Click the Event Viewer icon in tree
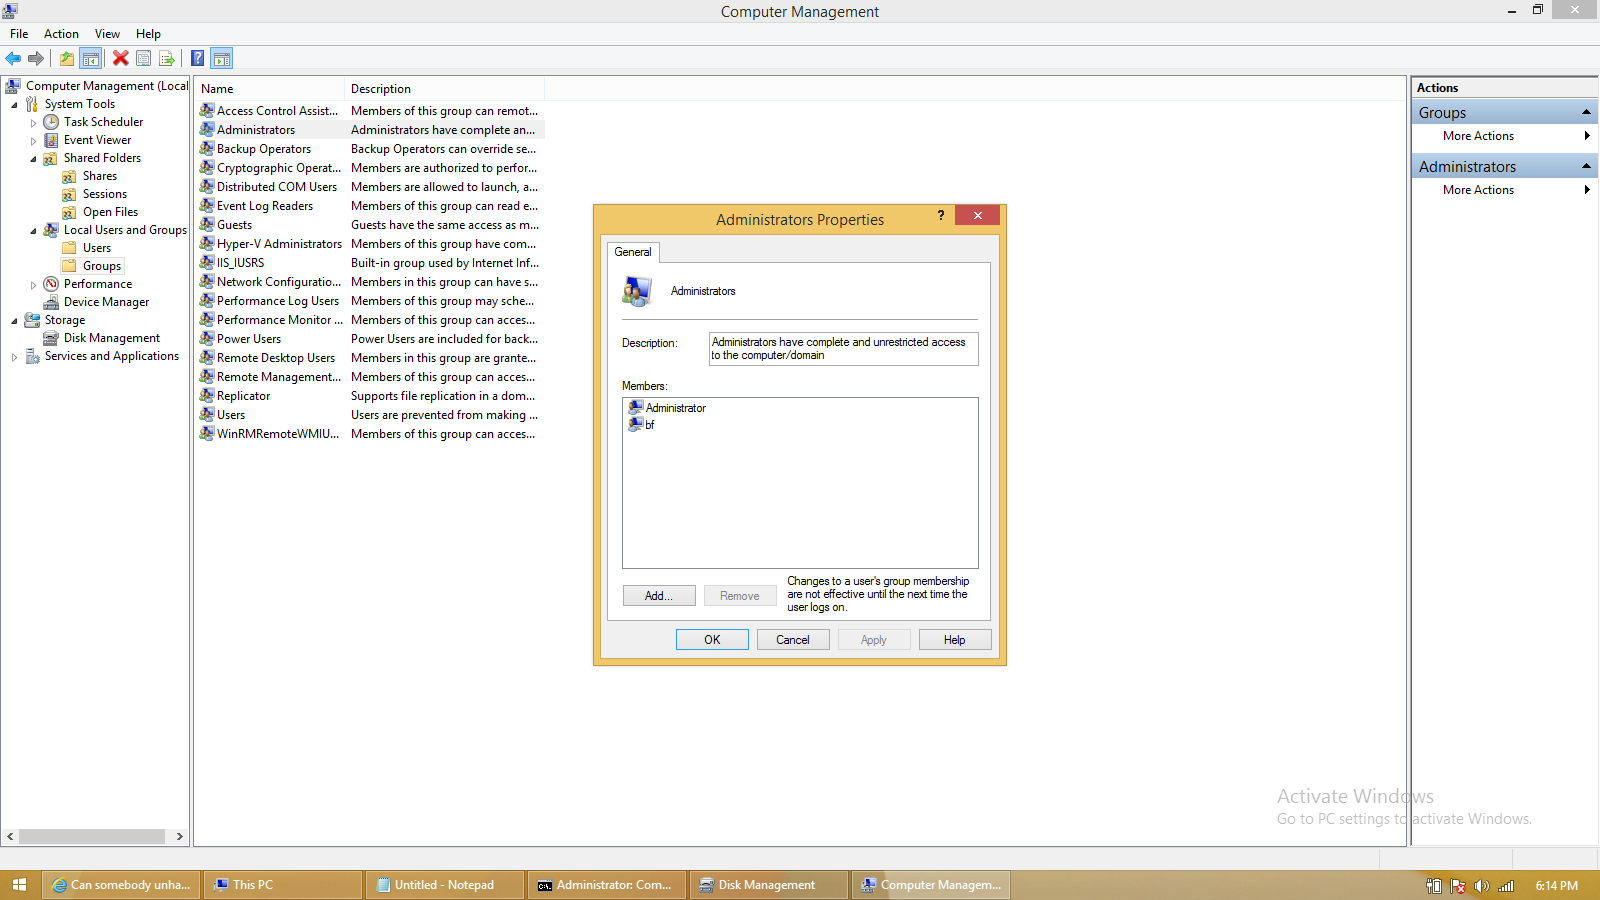The image size is (1600, 900). pyautogui.click(x=51, y=140)
